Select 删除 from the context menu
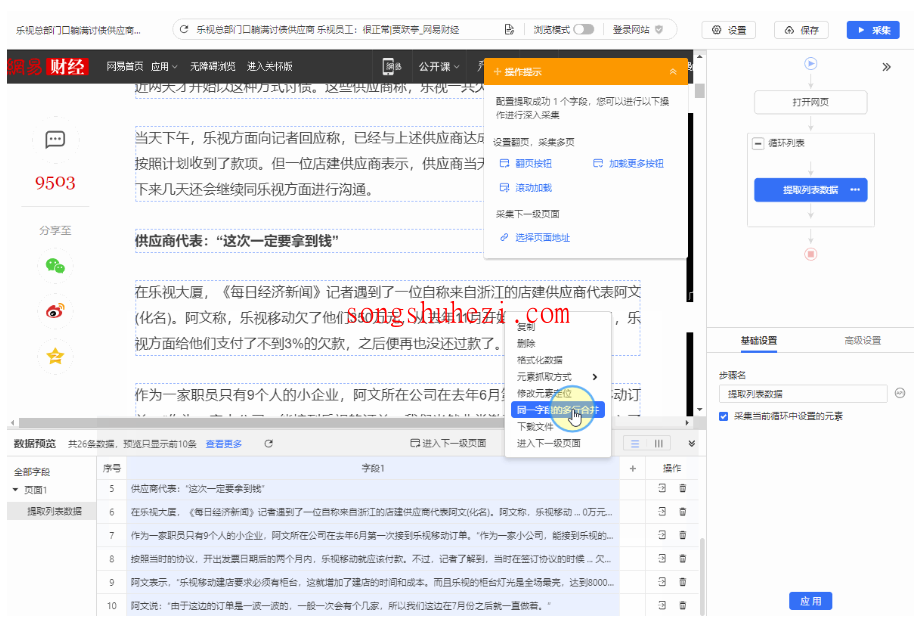The width and height of the screenshot is (915, 642). pyautogui.click(x=526, y=343)
